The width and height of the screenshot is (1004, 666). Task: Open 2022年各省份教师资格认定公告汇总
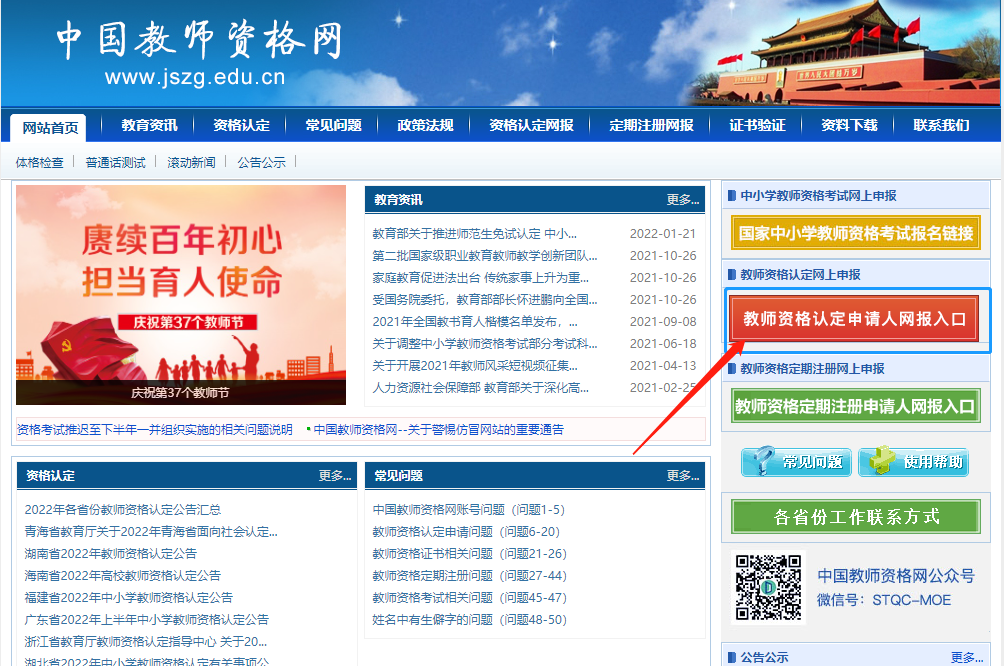(x=123, y=510)
